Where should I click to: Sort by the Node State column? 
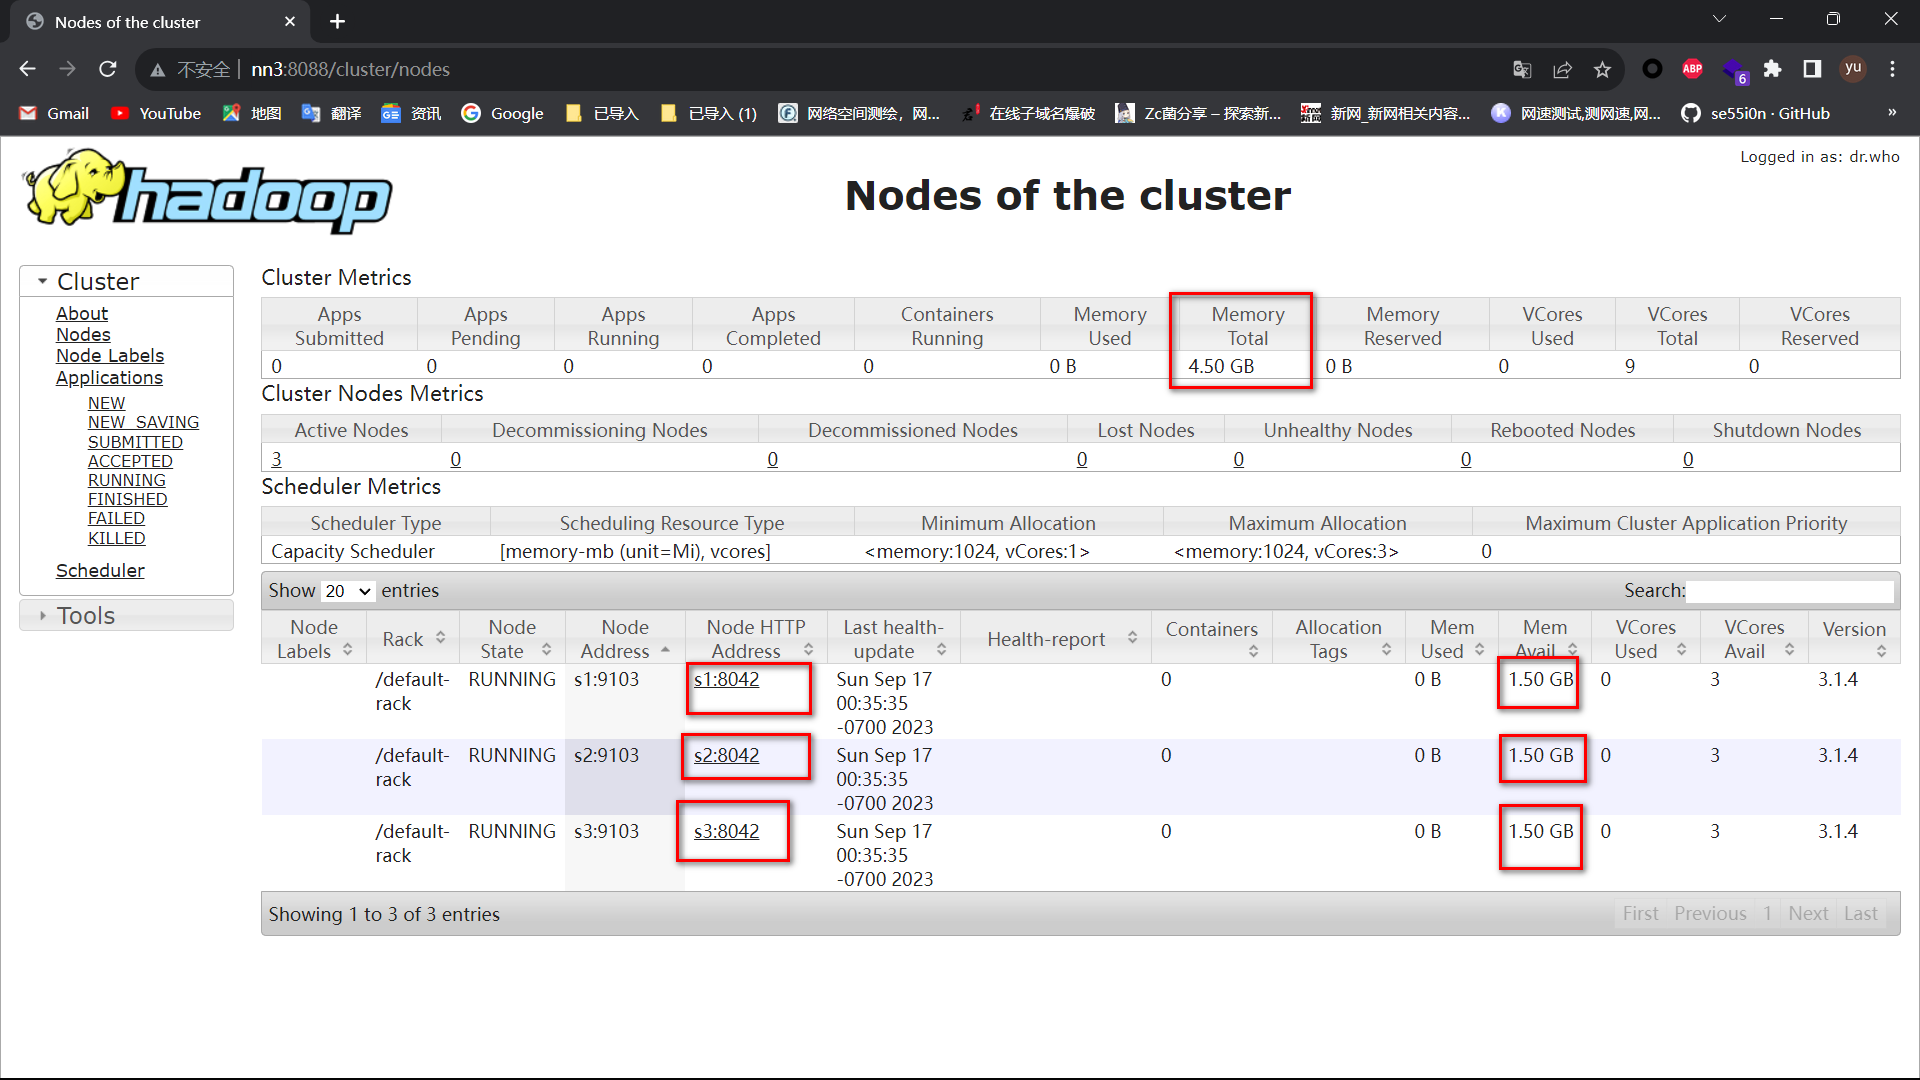pyautogui.click(x=512, y=639)
